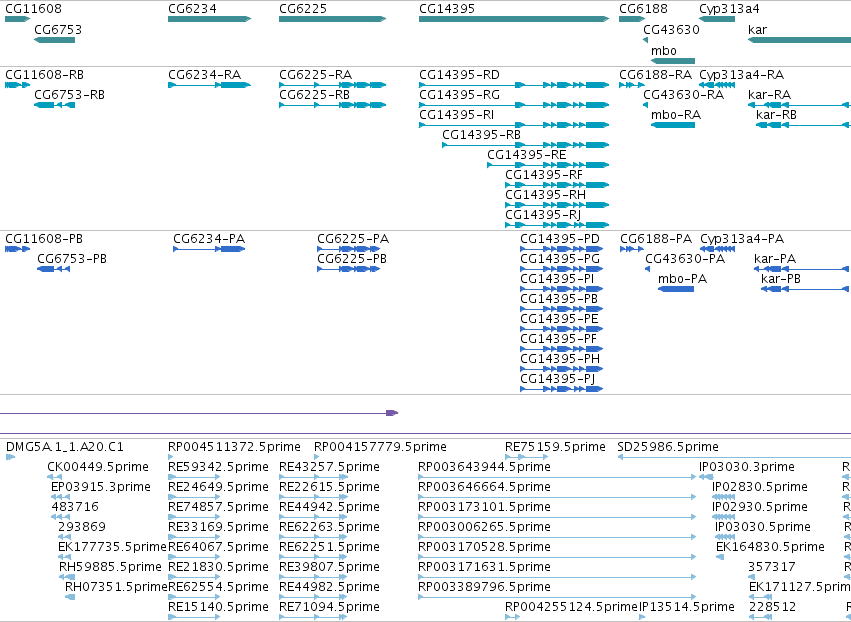Screen dimensions: 851x622
Task: Select protein CG6225-PB
Action: [x=352, y=259]
